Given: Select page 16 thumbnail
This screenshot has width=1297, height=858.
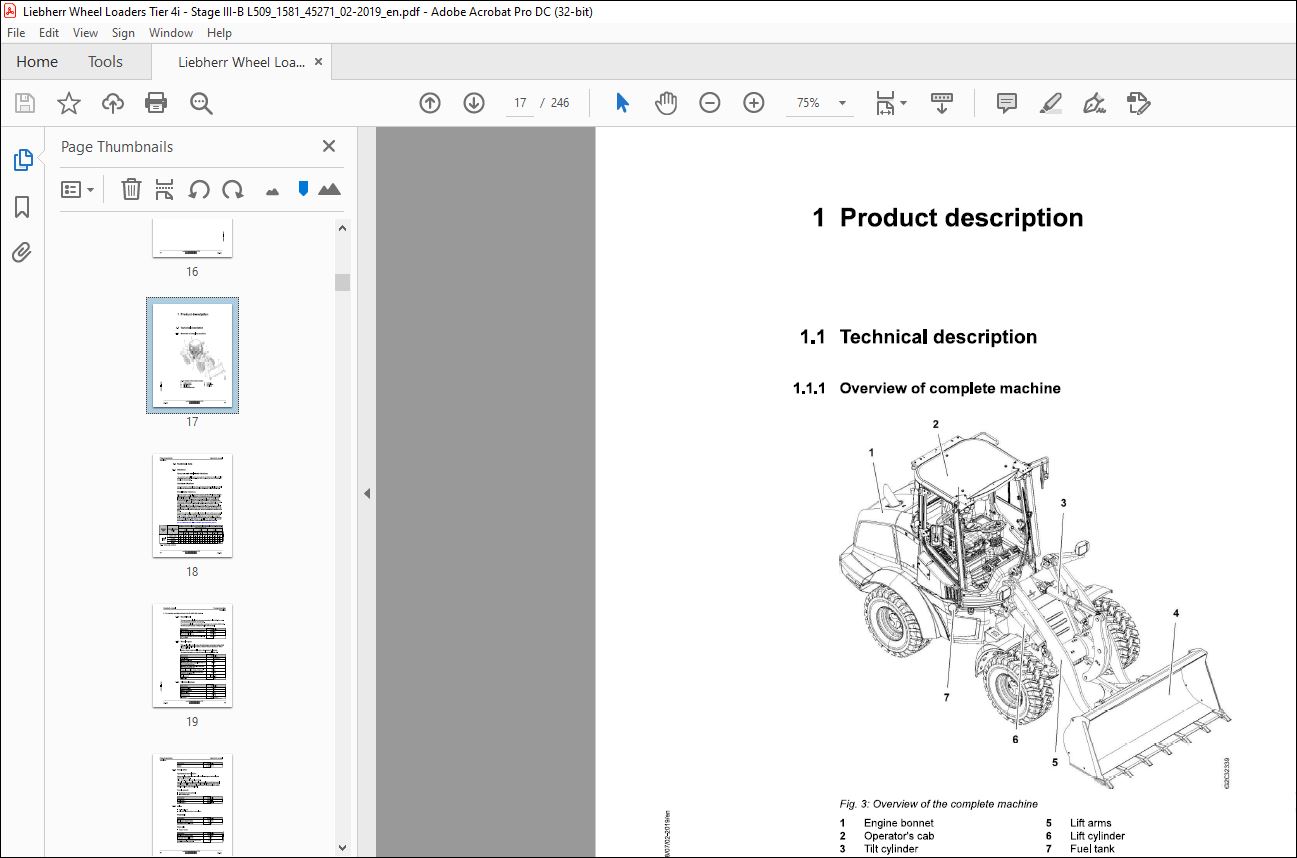Looking at the screenshot, I should pos(192,237).
